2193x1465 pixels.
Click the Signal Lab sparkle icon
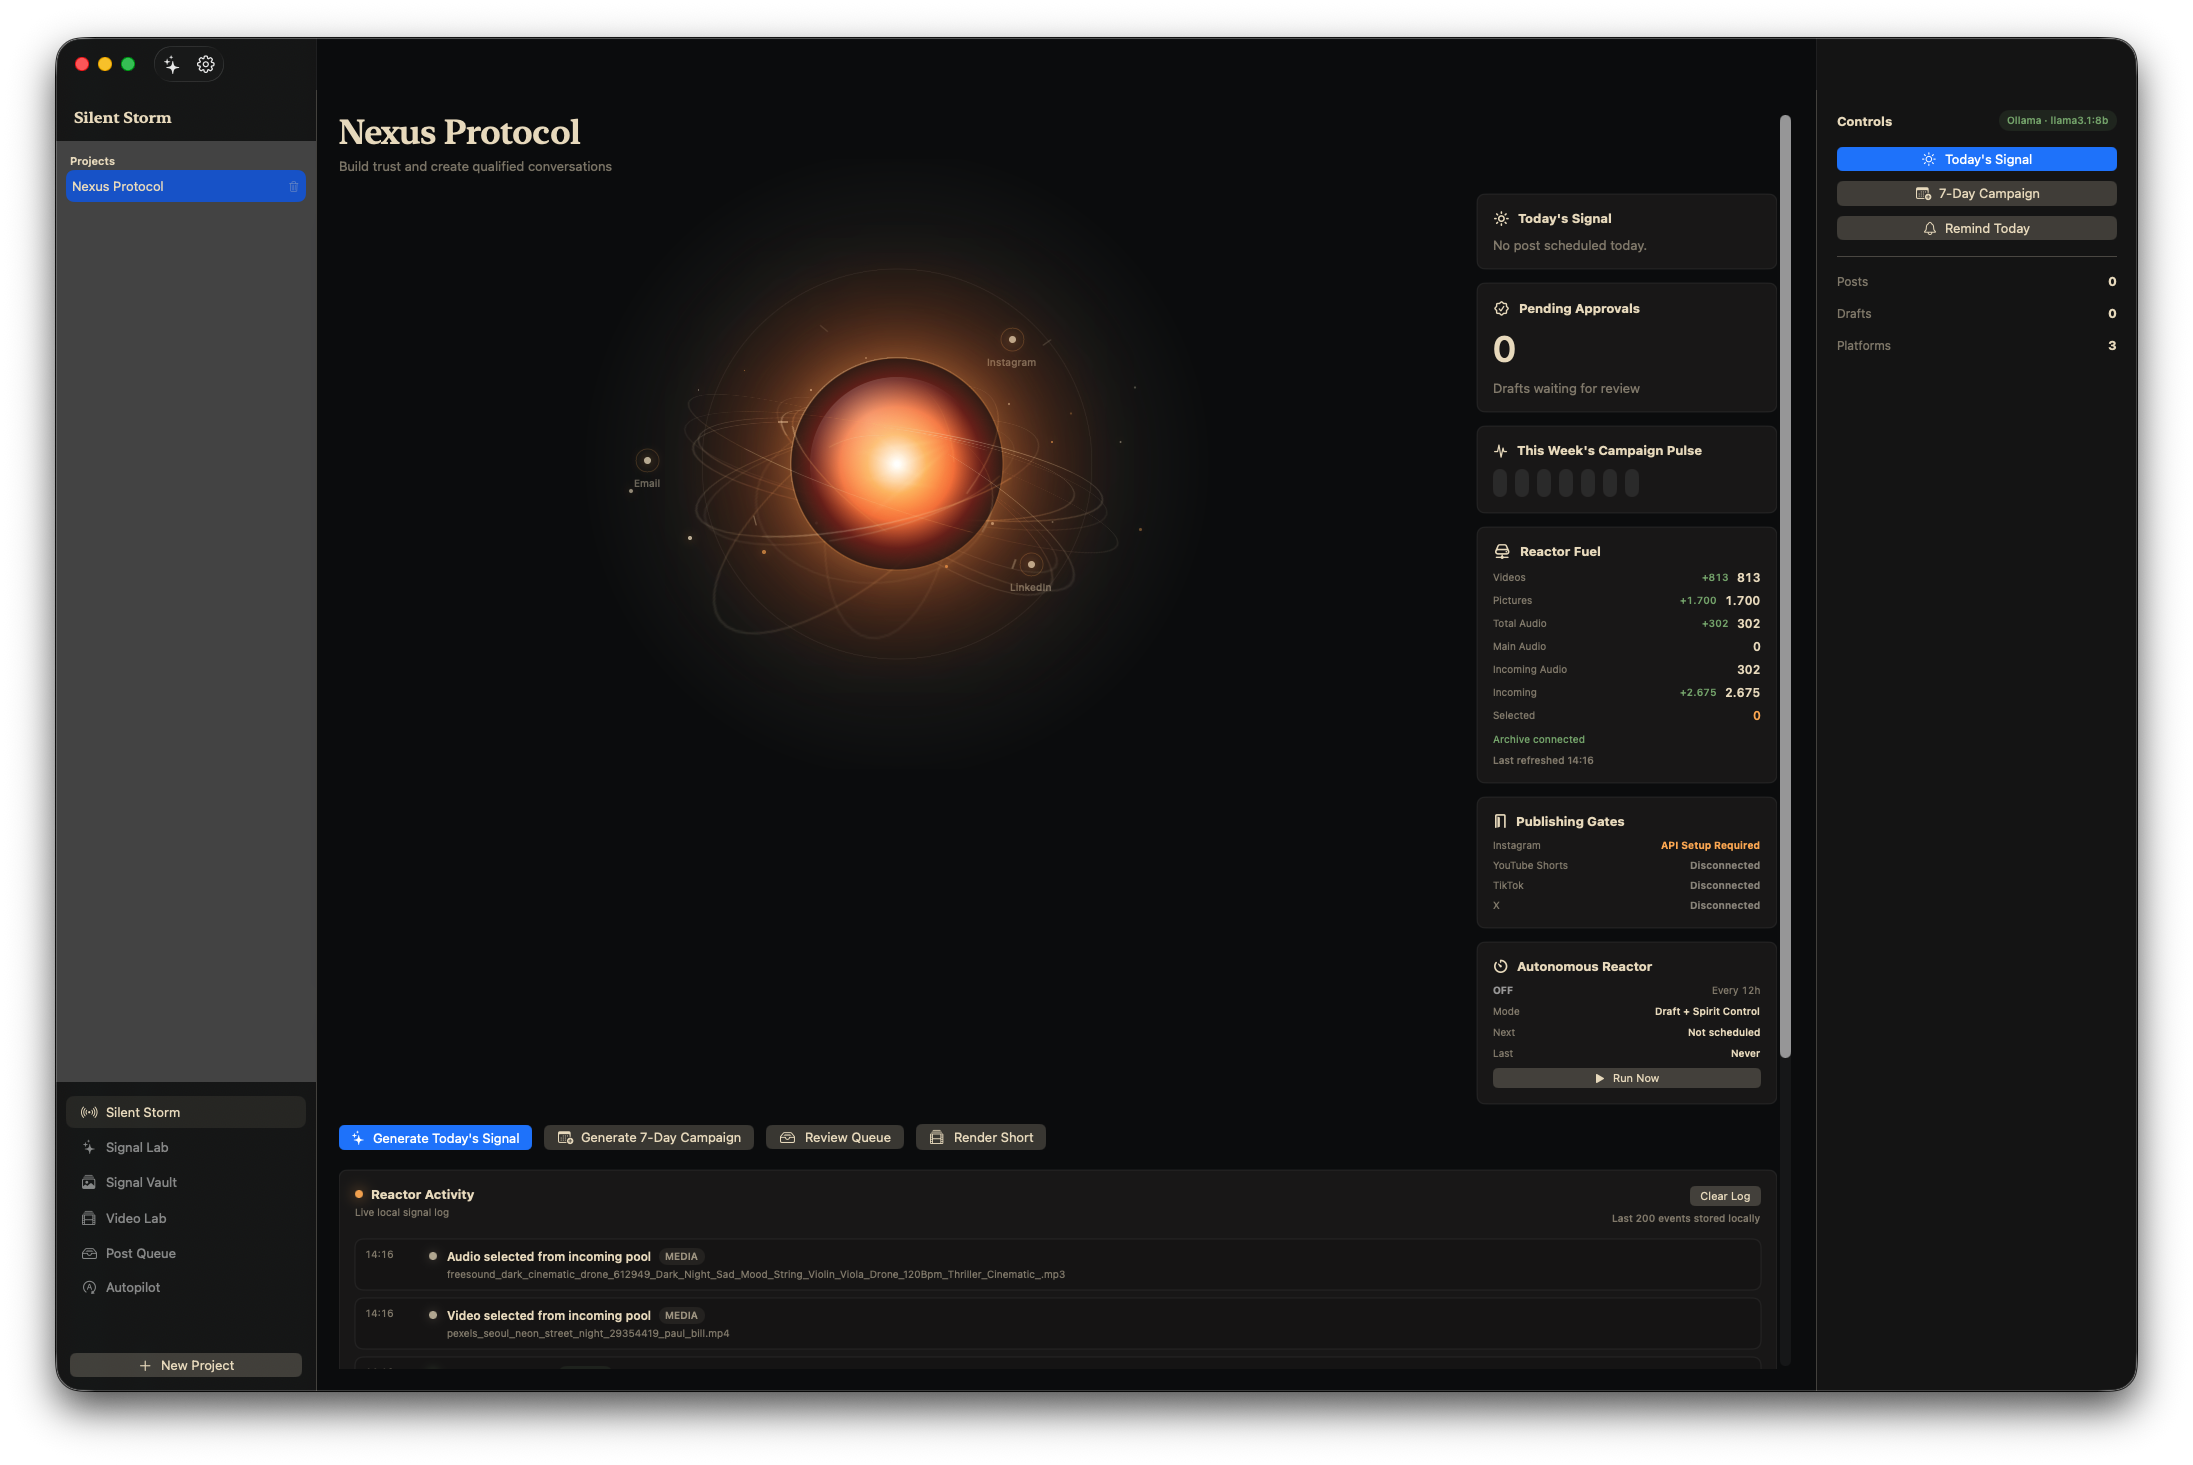(x=89, y=1148)
